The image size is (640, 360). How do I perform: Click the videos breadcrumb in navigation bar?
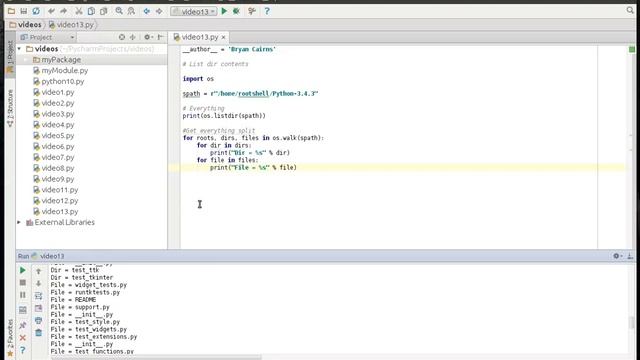point(26,24)
